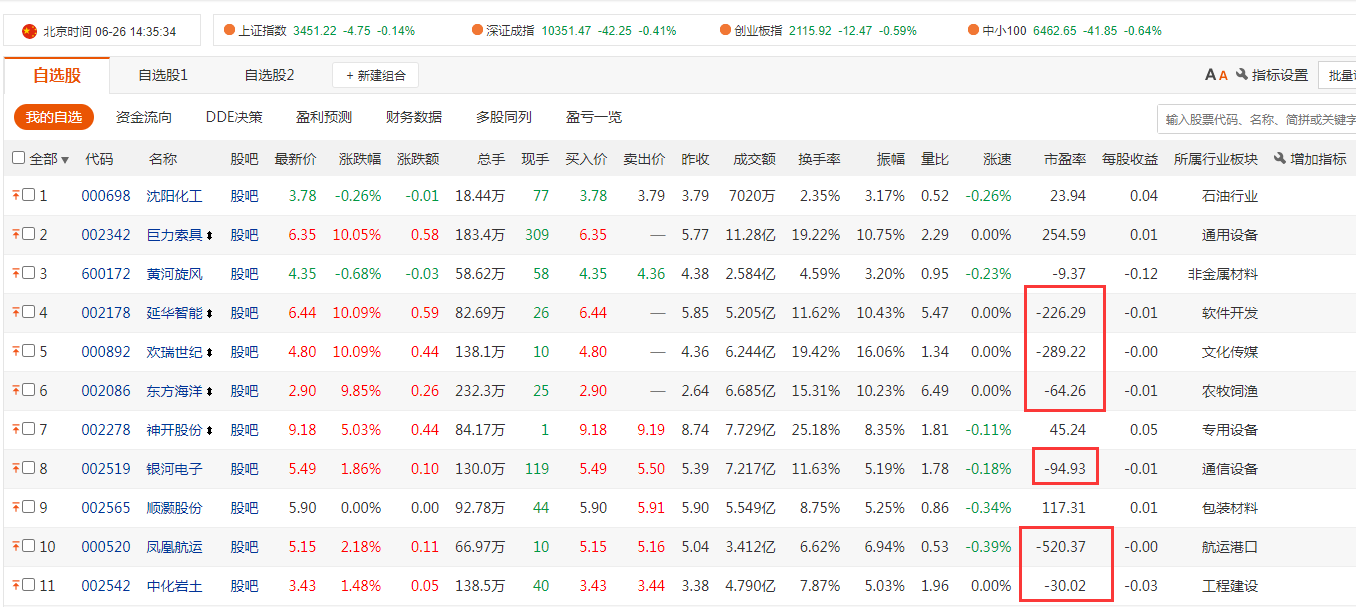The height and width of the screenshot is (607, 1356).
Task: Switch to the 自选股1 tab
Action: [x=163, y=75]
